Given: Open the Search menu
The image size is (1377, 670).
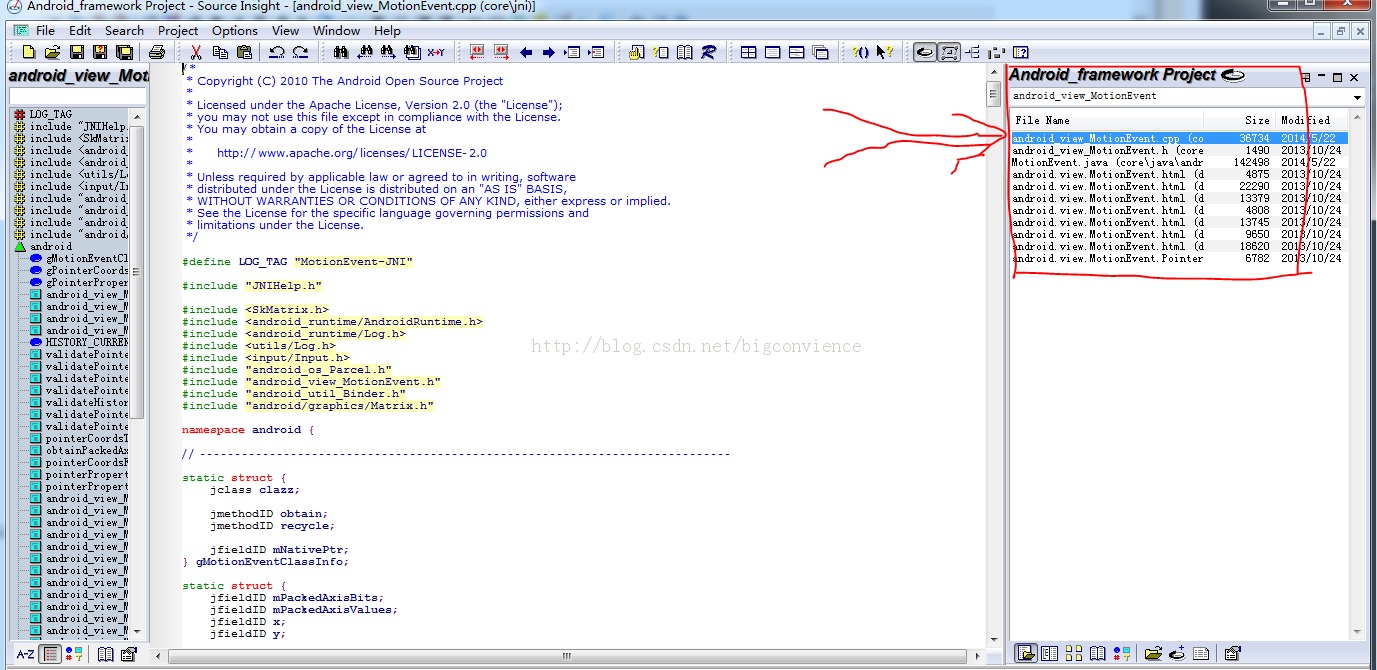Looking at the screenshot, I should pyautogui.click(x=124, y=30).
